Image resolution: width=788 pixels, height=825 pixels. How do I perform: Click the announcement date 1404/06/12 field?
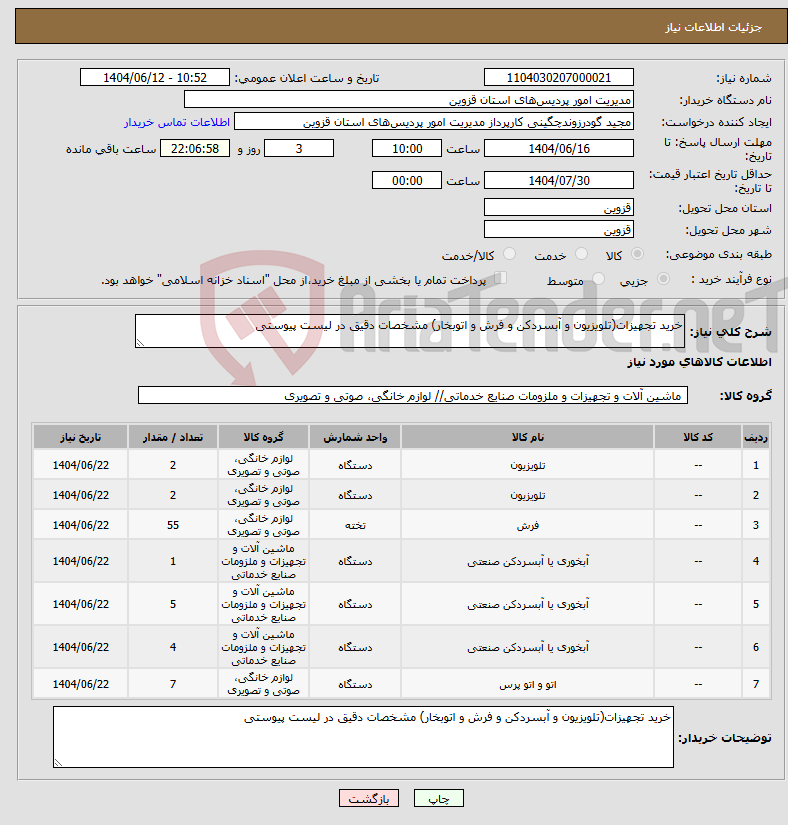(155, 77)
